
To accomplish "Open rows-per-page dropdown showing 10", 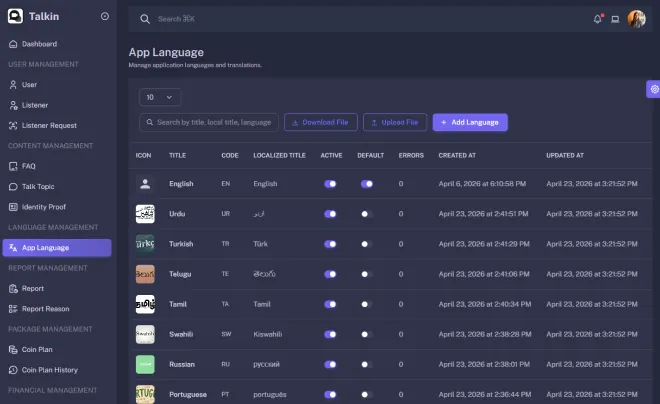I will [160, 97].
